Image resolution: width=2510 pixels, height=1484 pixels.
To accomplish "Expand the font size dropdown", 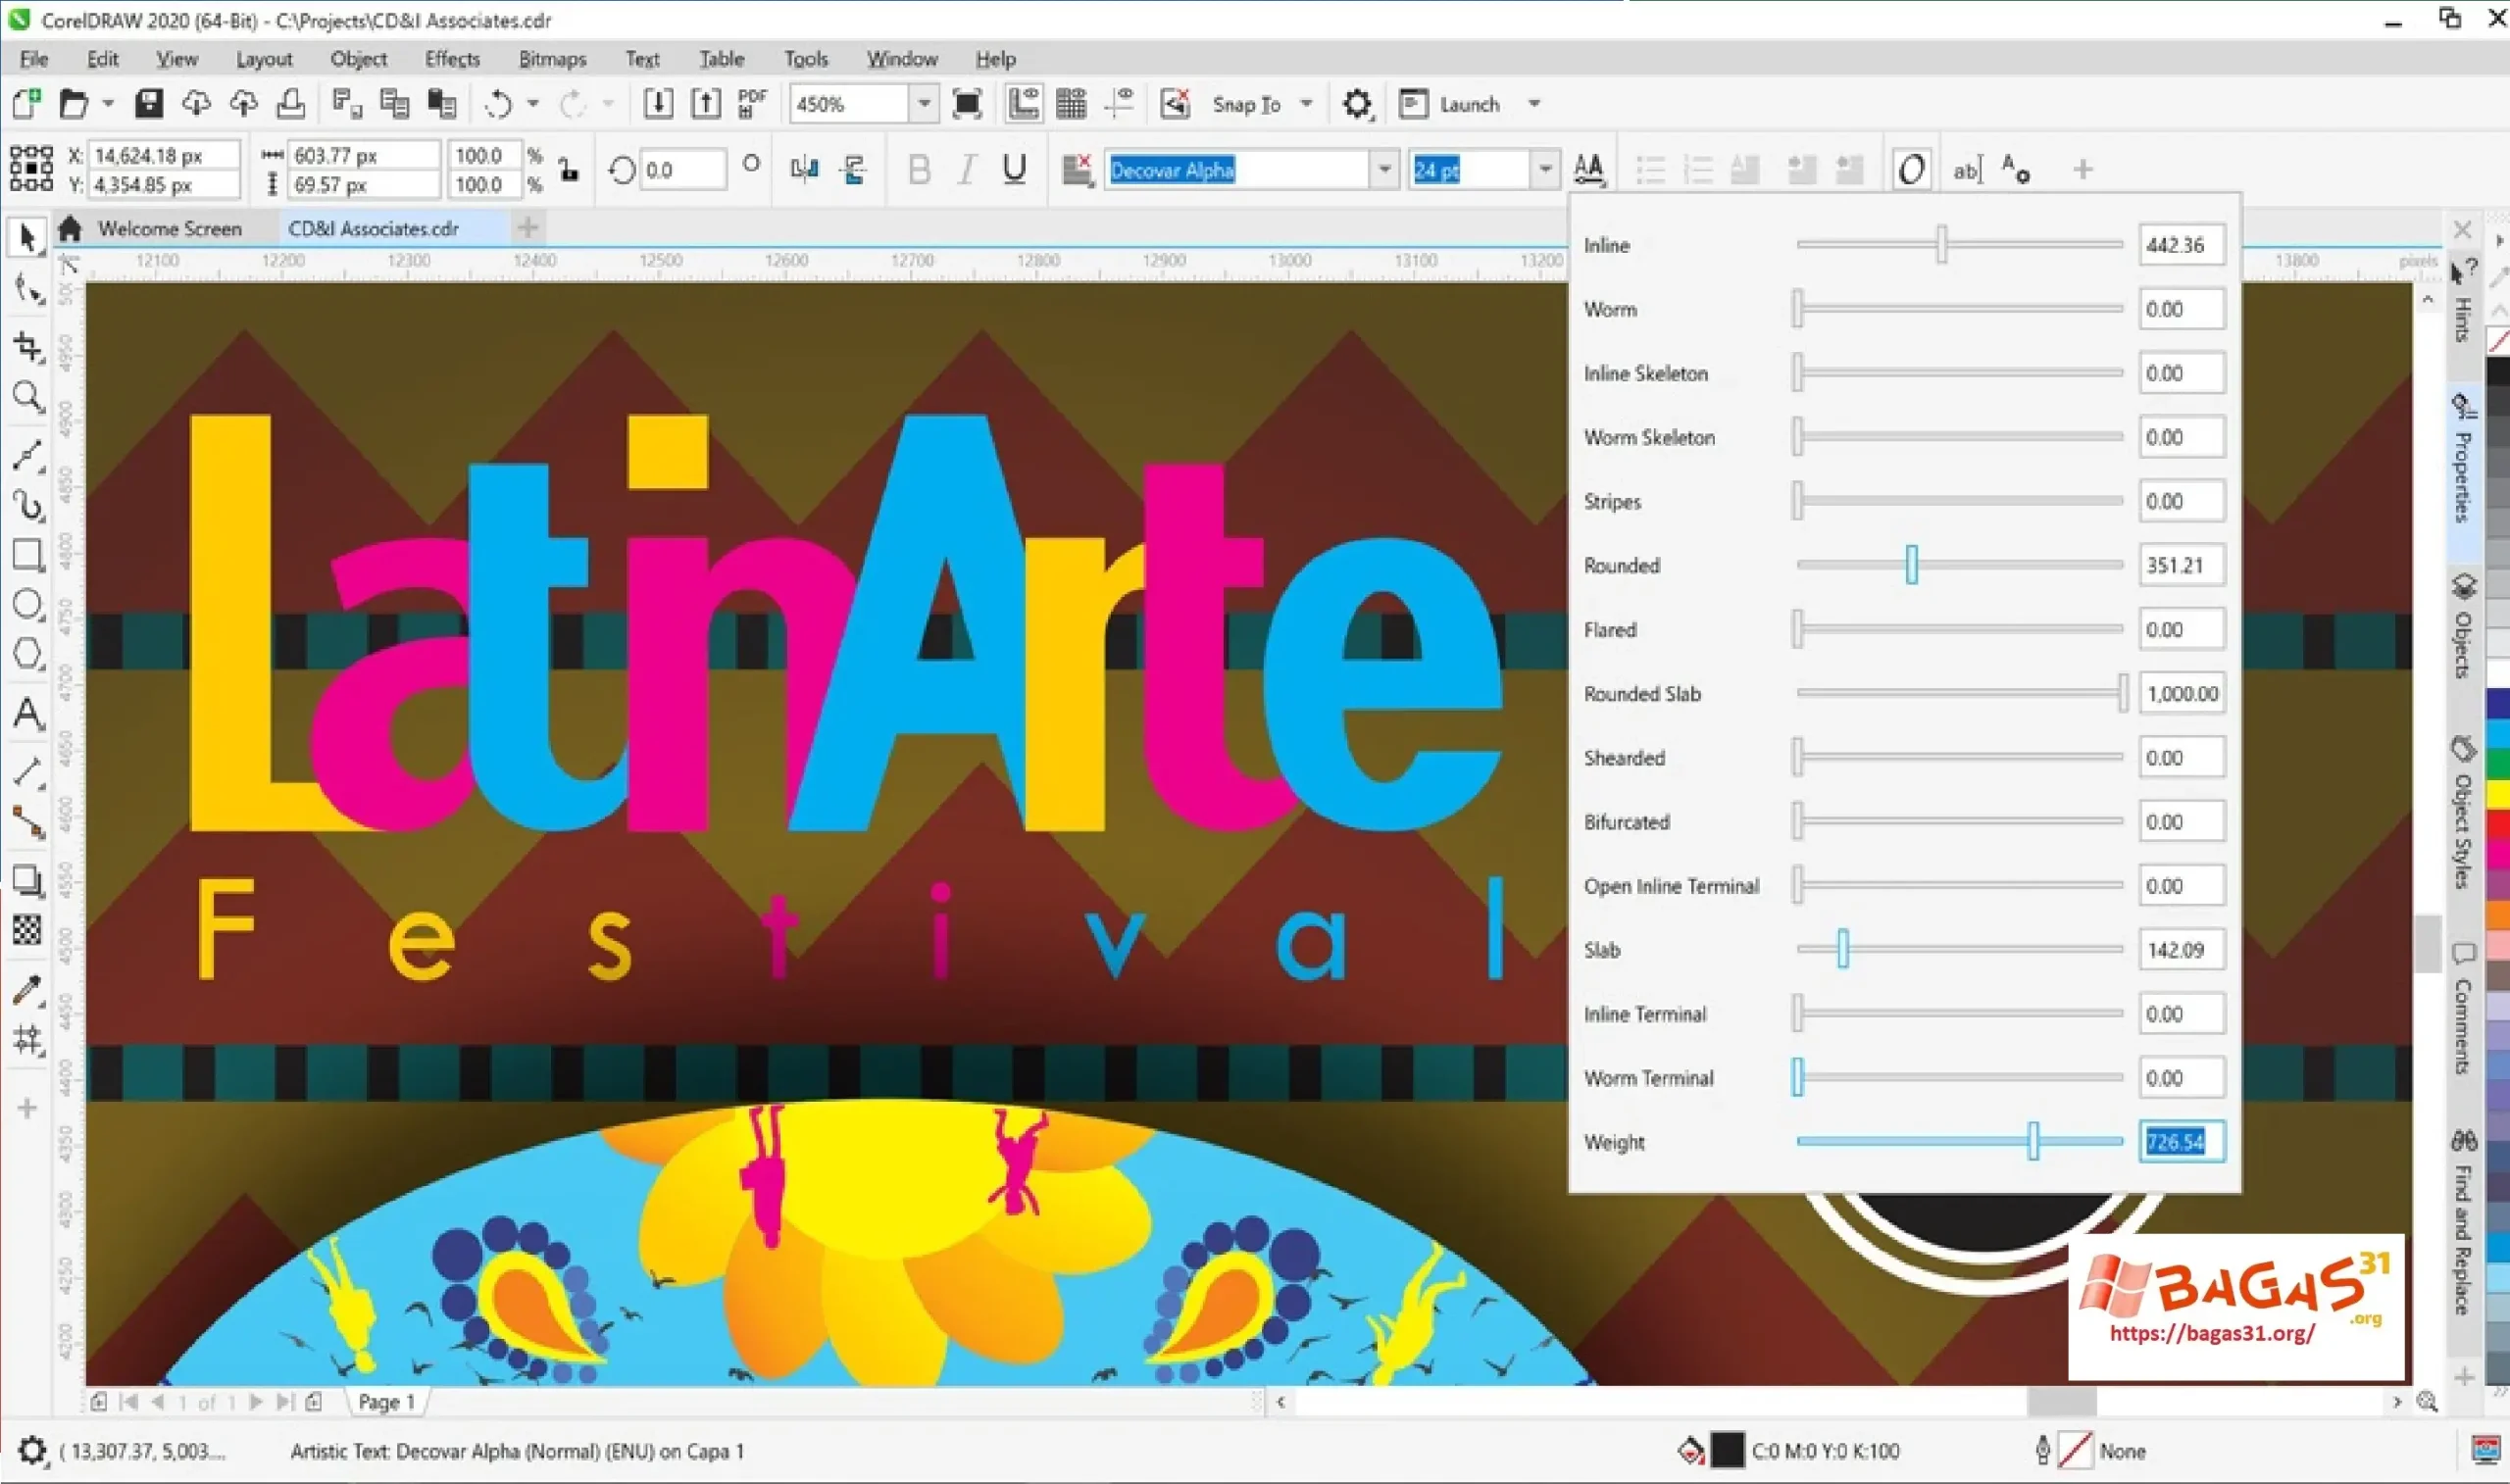I will click(x=1546, y=169).
